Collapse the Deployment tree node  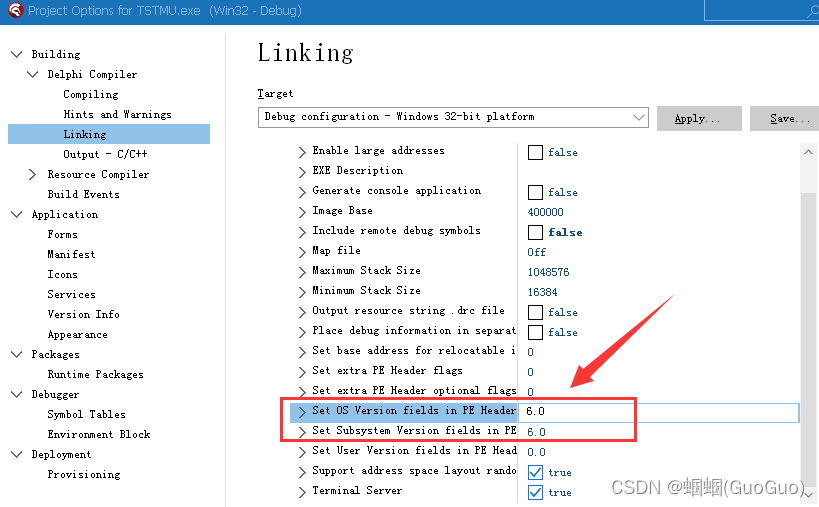pyautogui.click(x=17, y=454)
